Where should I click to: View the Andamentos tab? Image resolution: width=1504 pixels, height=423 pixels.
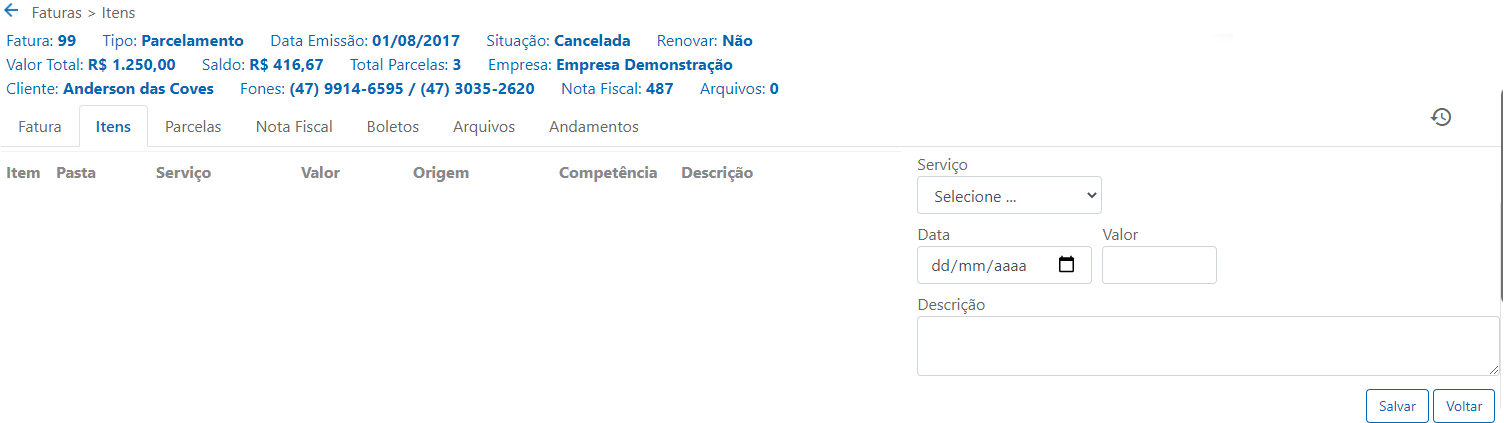pos(594,127)
